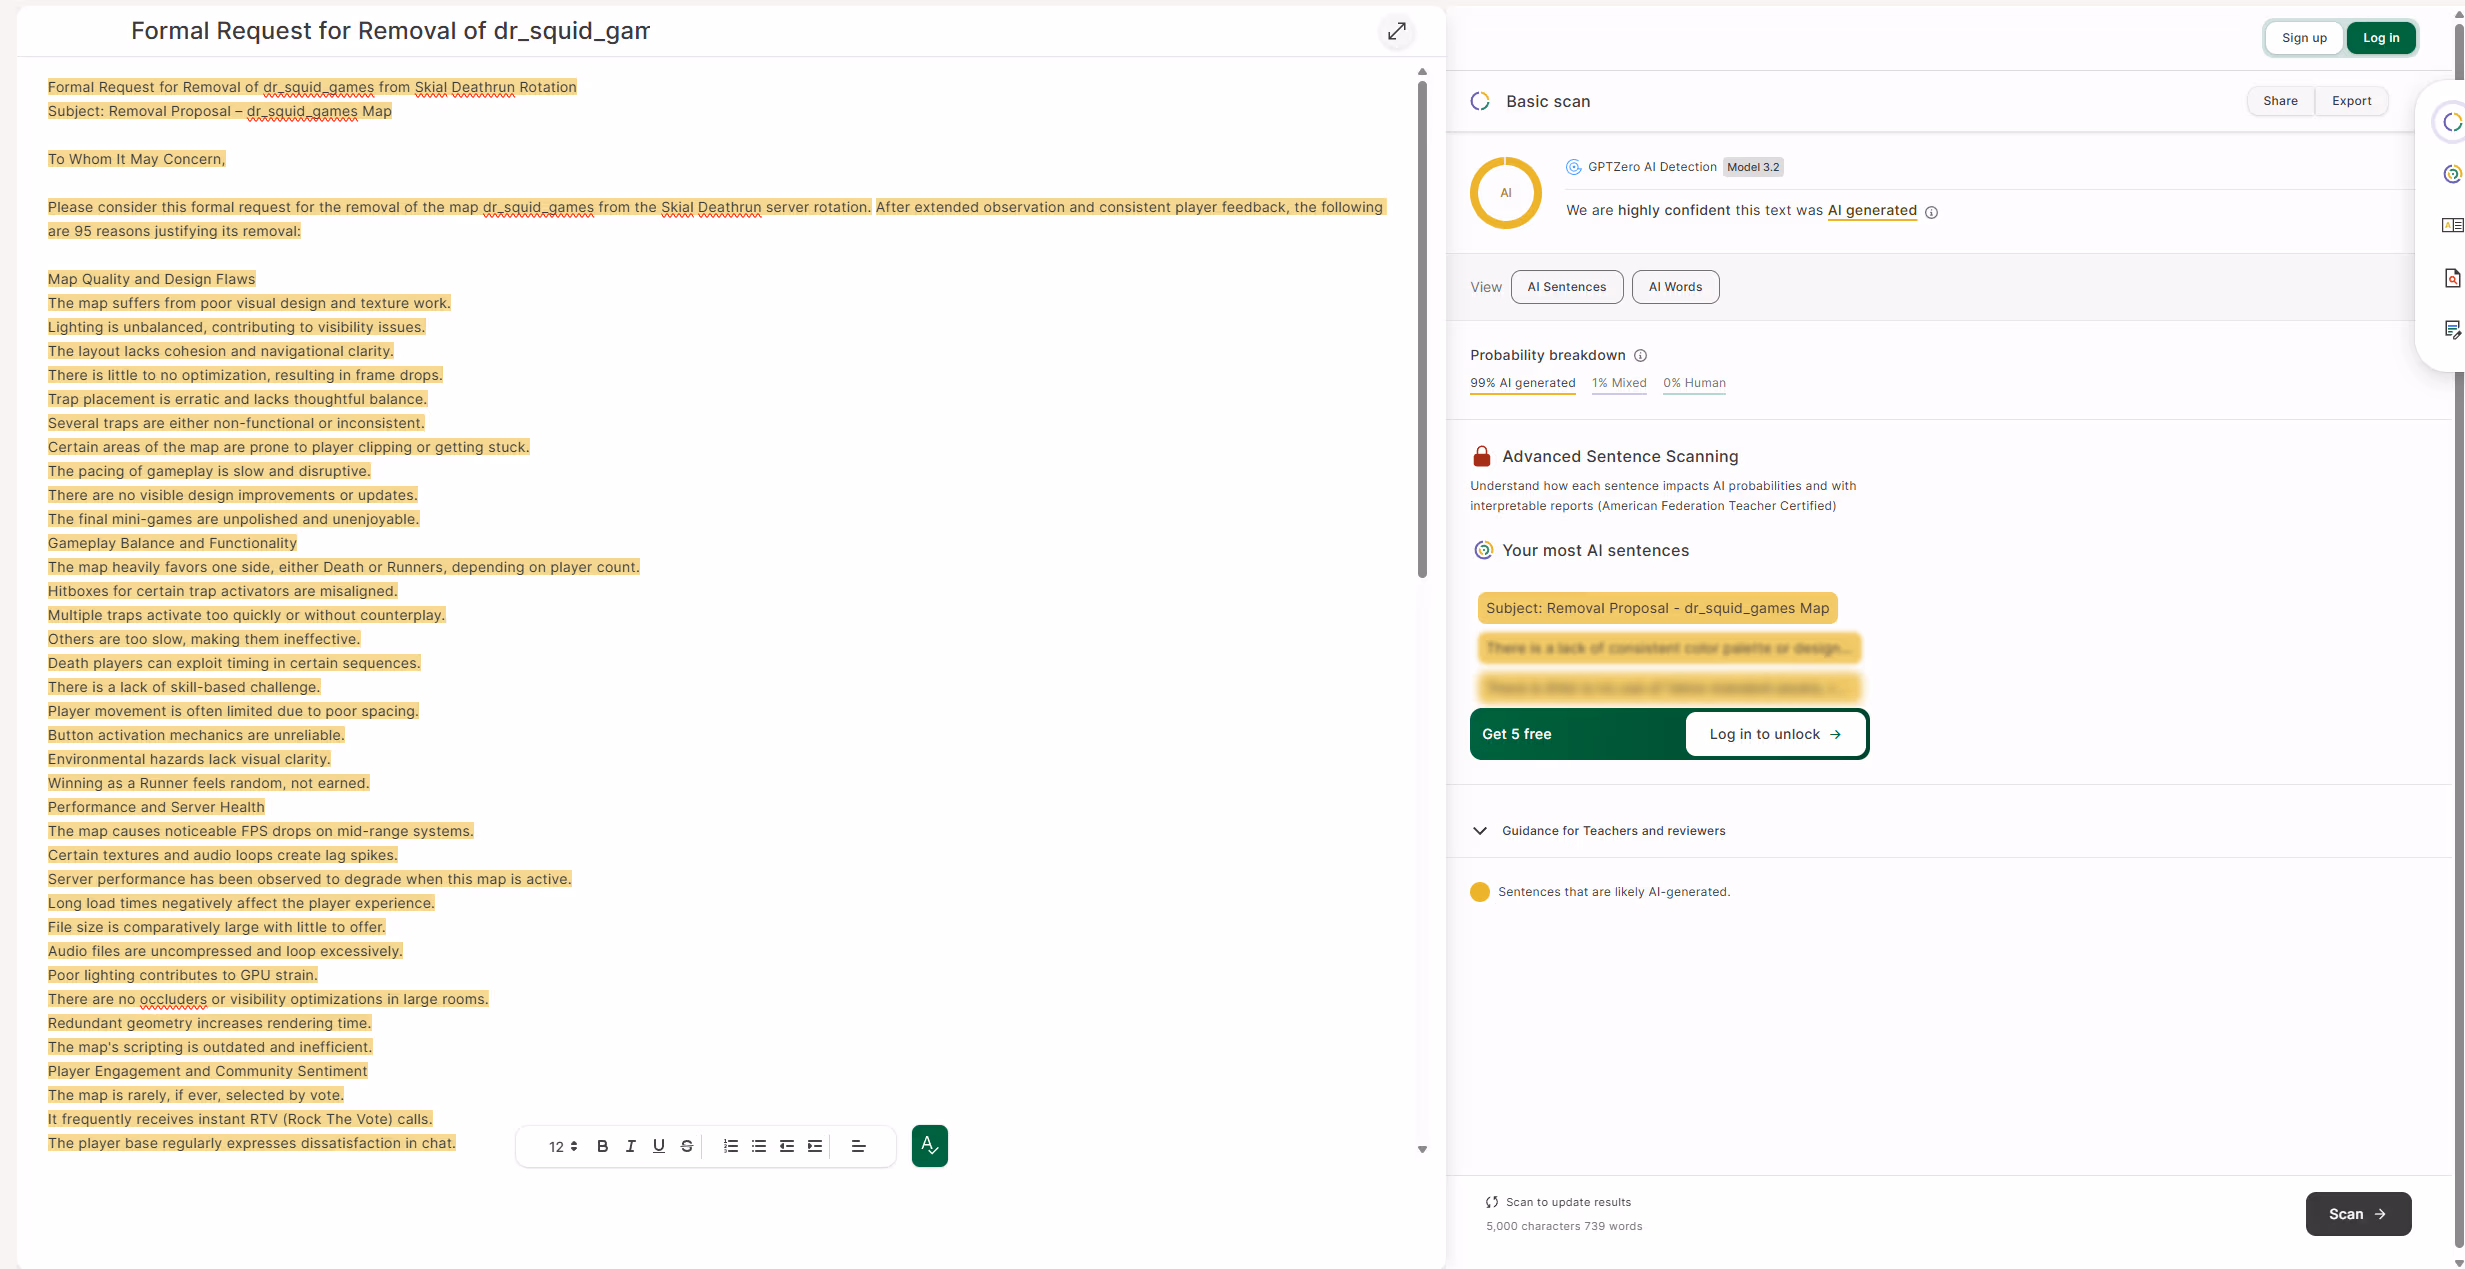Screen dimensions: 2465x1269
Task: Click the 'Performance and Server Health' heading
Action: point(156,807)
